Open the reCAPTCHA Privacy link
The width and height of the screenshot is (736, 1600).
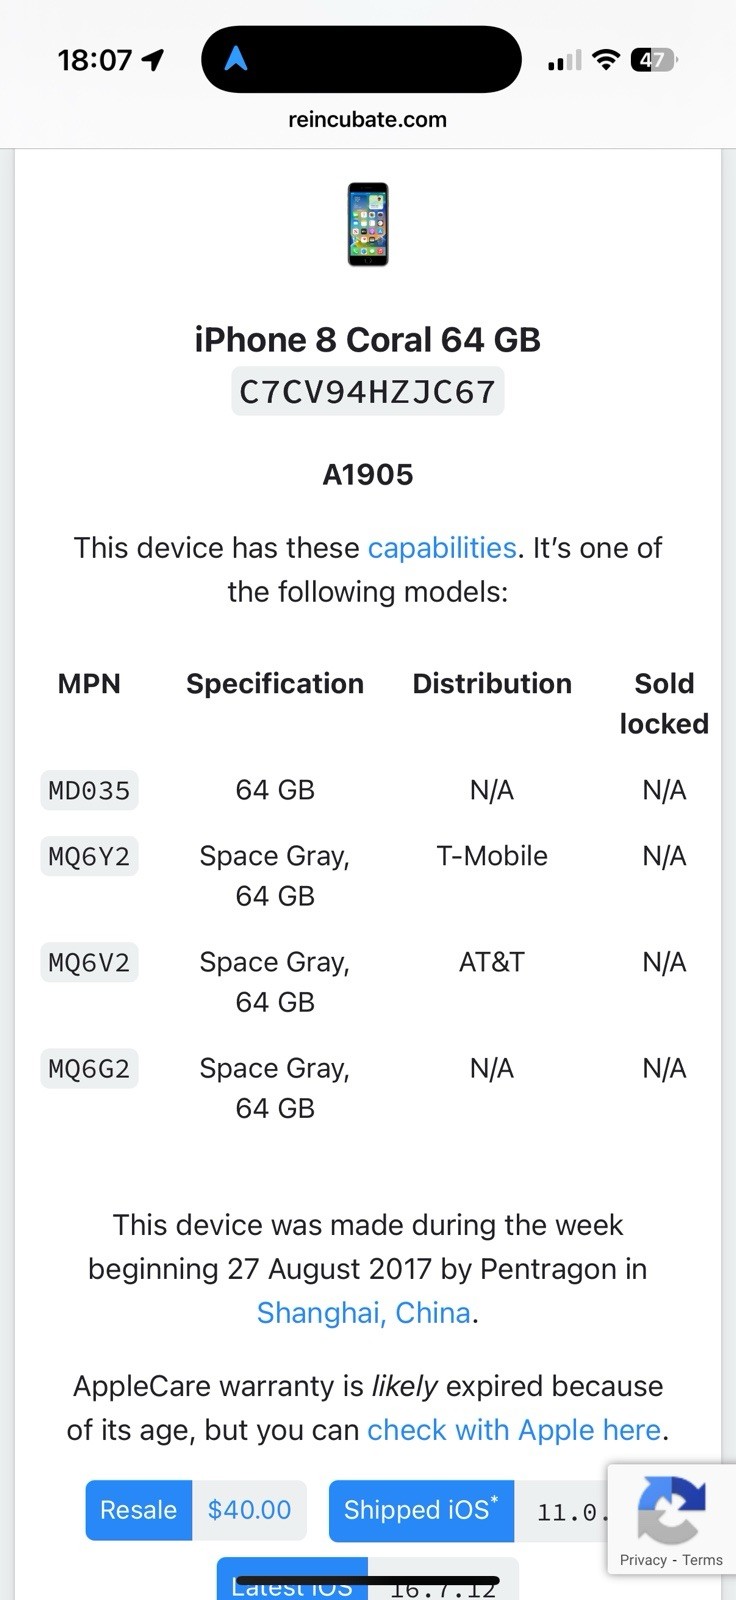click(x=642, y=1560)
